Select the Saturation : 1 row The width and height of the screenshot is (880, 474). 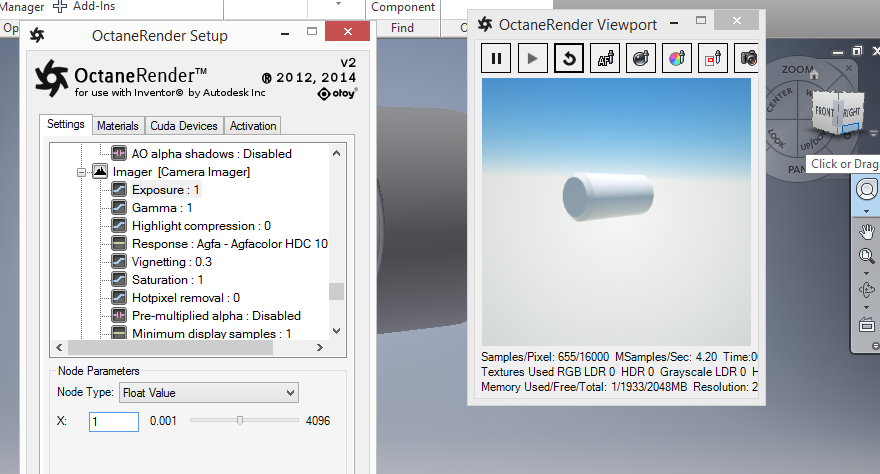(167, 279)
